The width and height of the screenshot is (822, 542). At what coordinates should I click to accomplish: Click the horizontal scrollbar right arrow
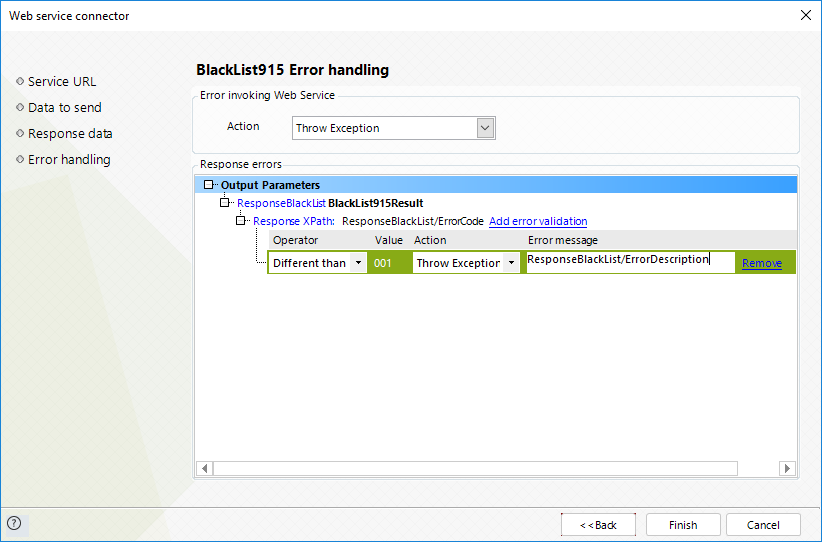[787, 468]
